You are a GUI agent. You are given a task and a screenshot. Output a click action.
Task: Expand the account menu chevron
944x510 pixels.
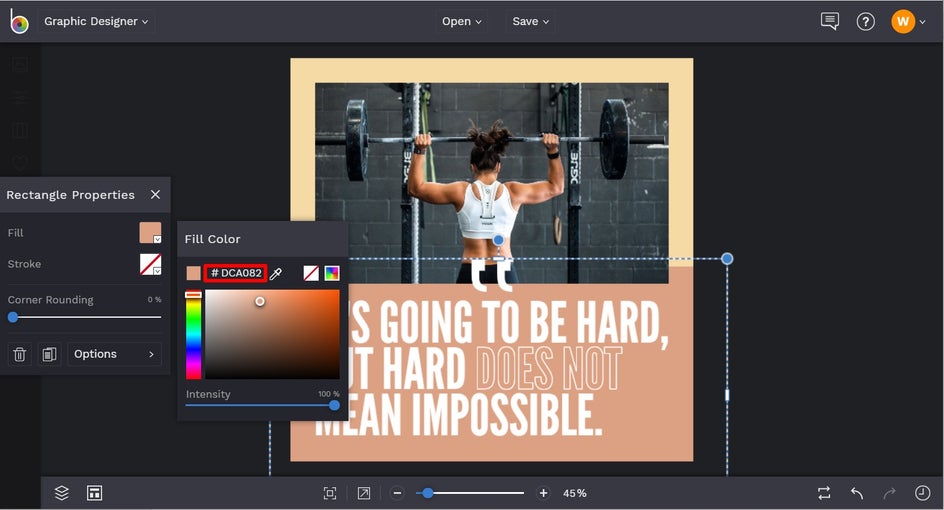click(922, 22)
